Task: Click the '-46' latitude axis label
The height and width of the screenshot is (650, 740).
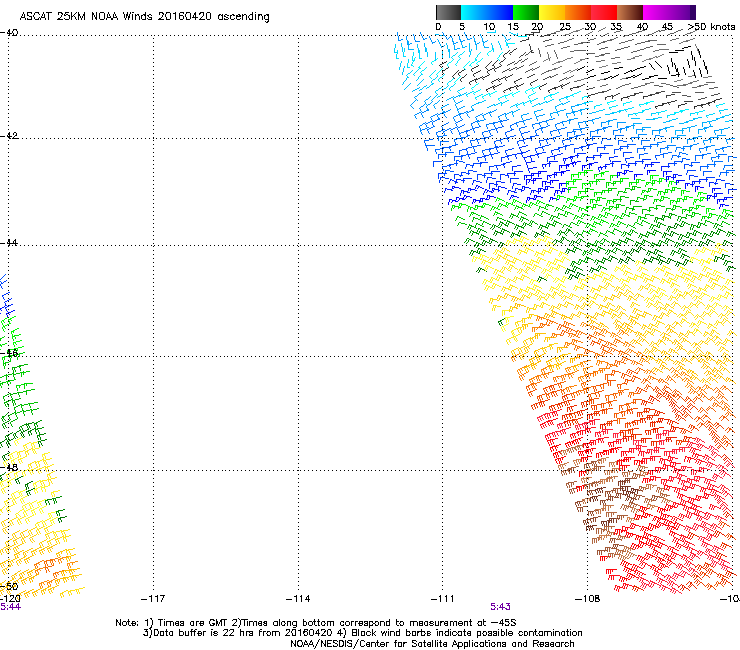Action: coord(9,353)
